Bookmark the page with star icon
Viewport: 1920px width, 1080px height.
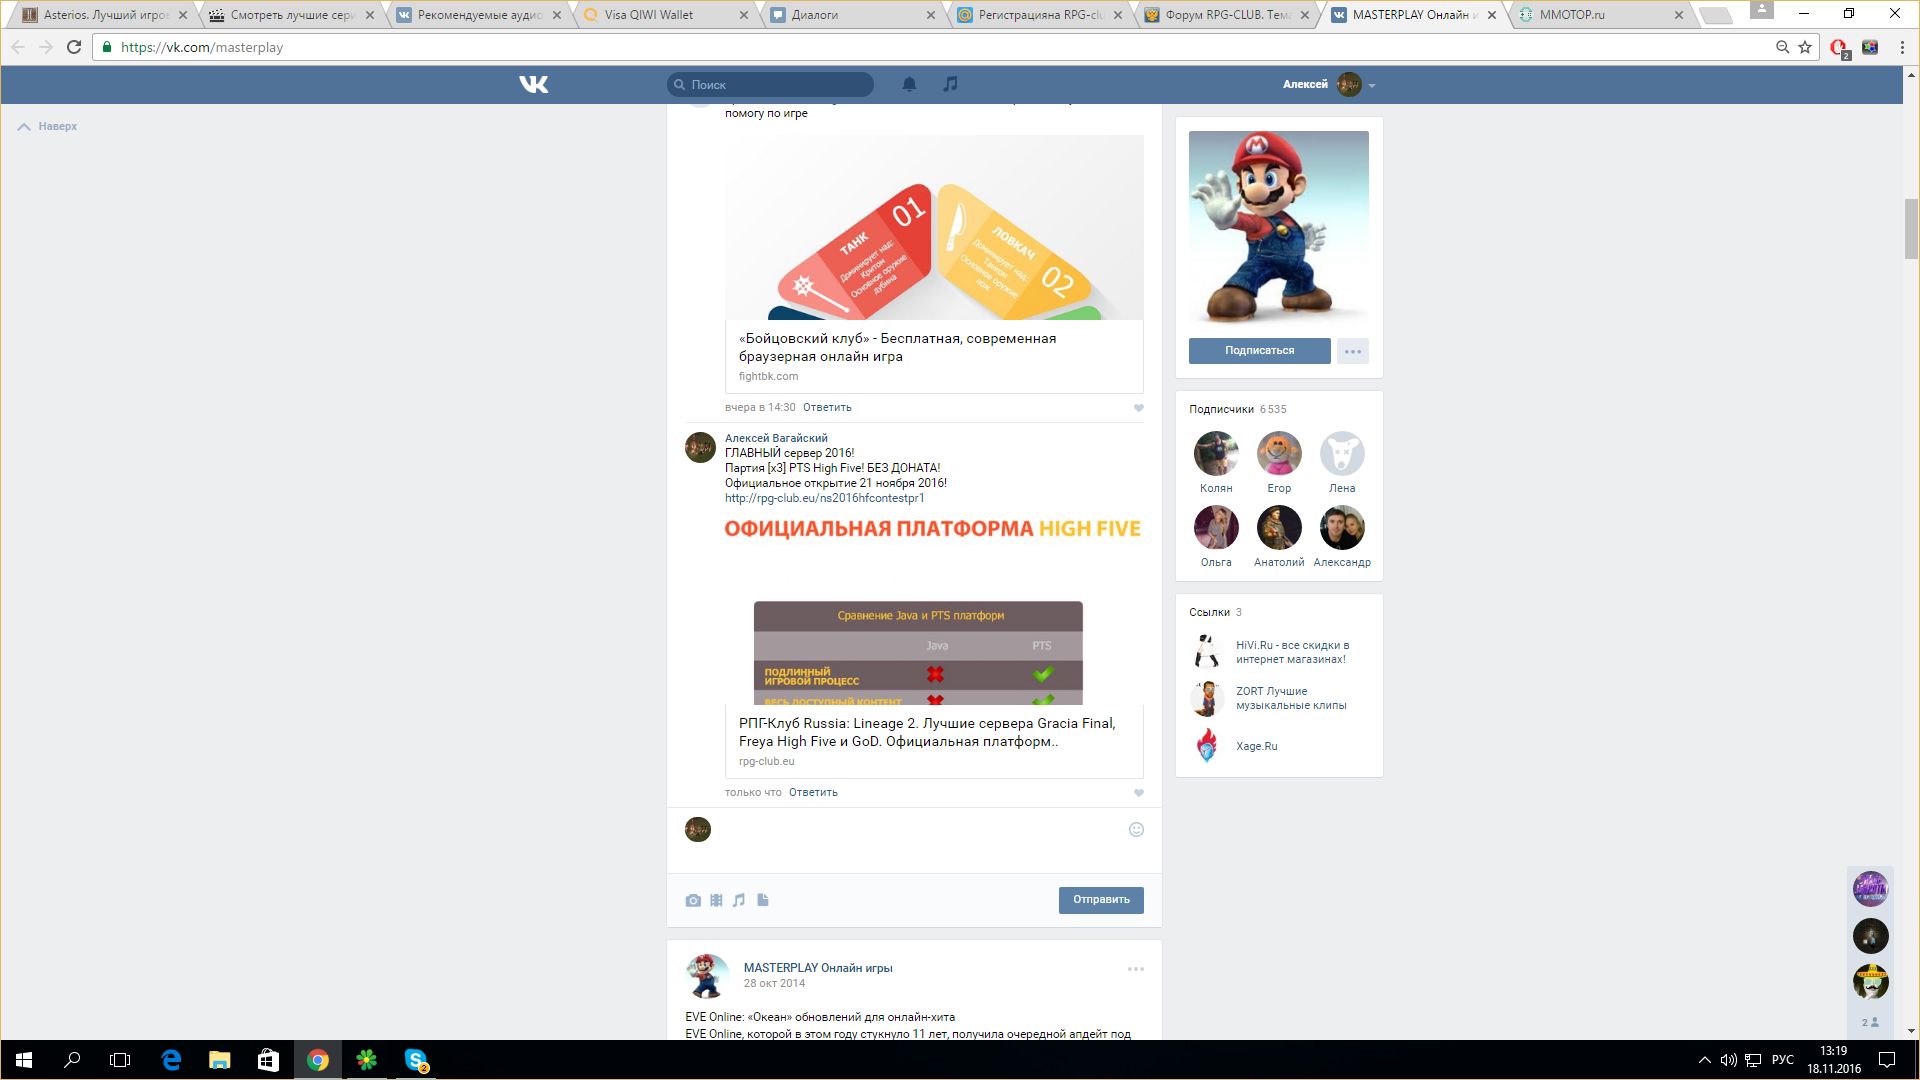pyautogui.click(x=1805, y=47)
